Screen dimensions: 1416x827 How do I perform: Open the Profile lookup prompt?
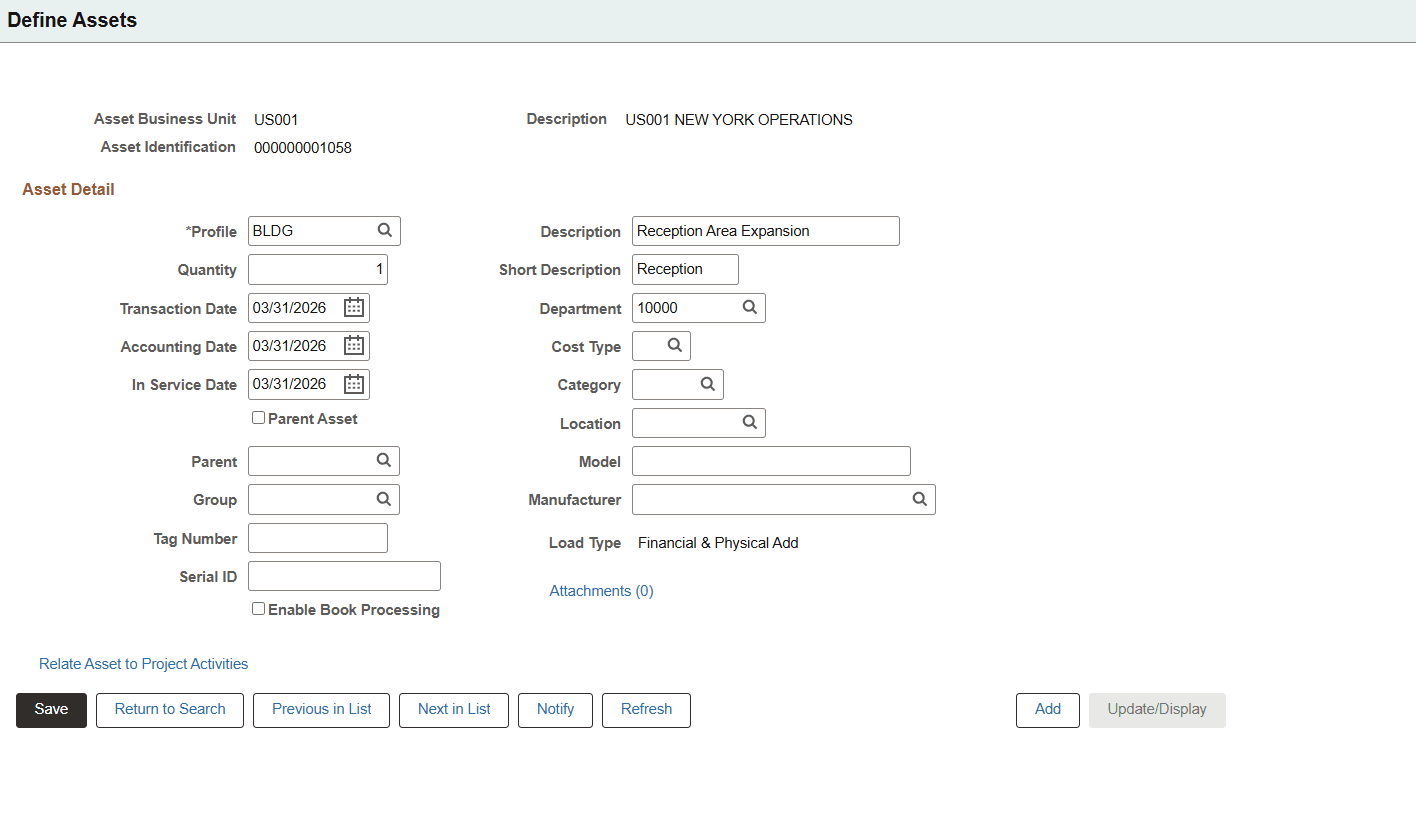tap(385, 230)
